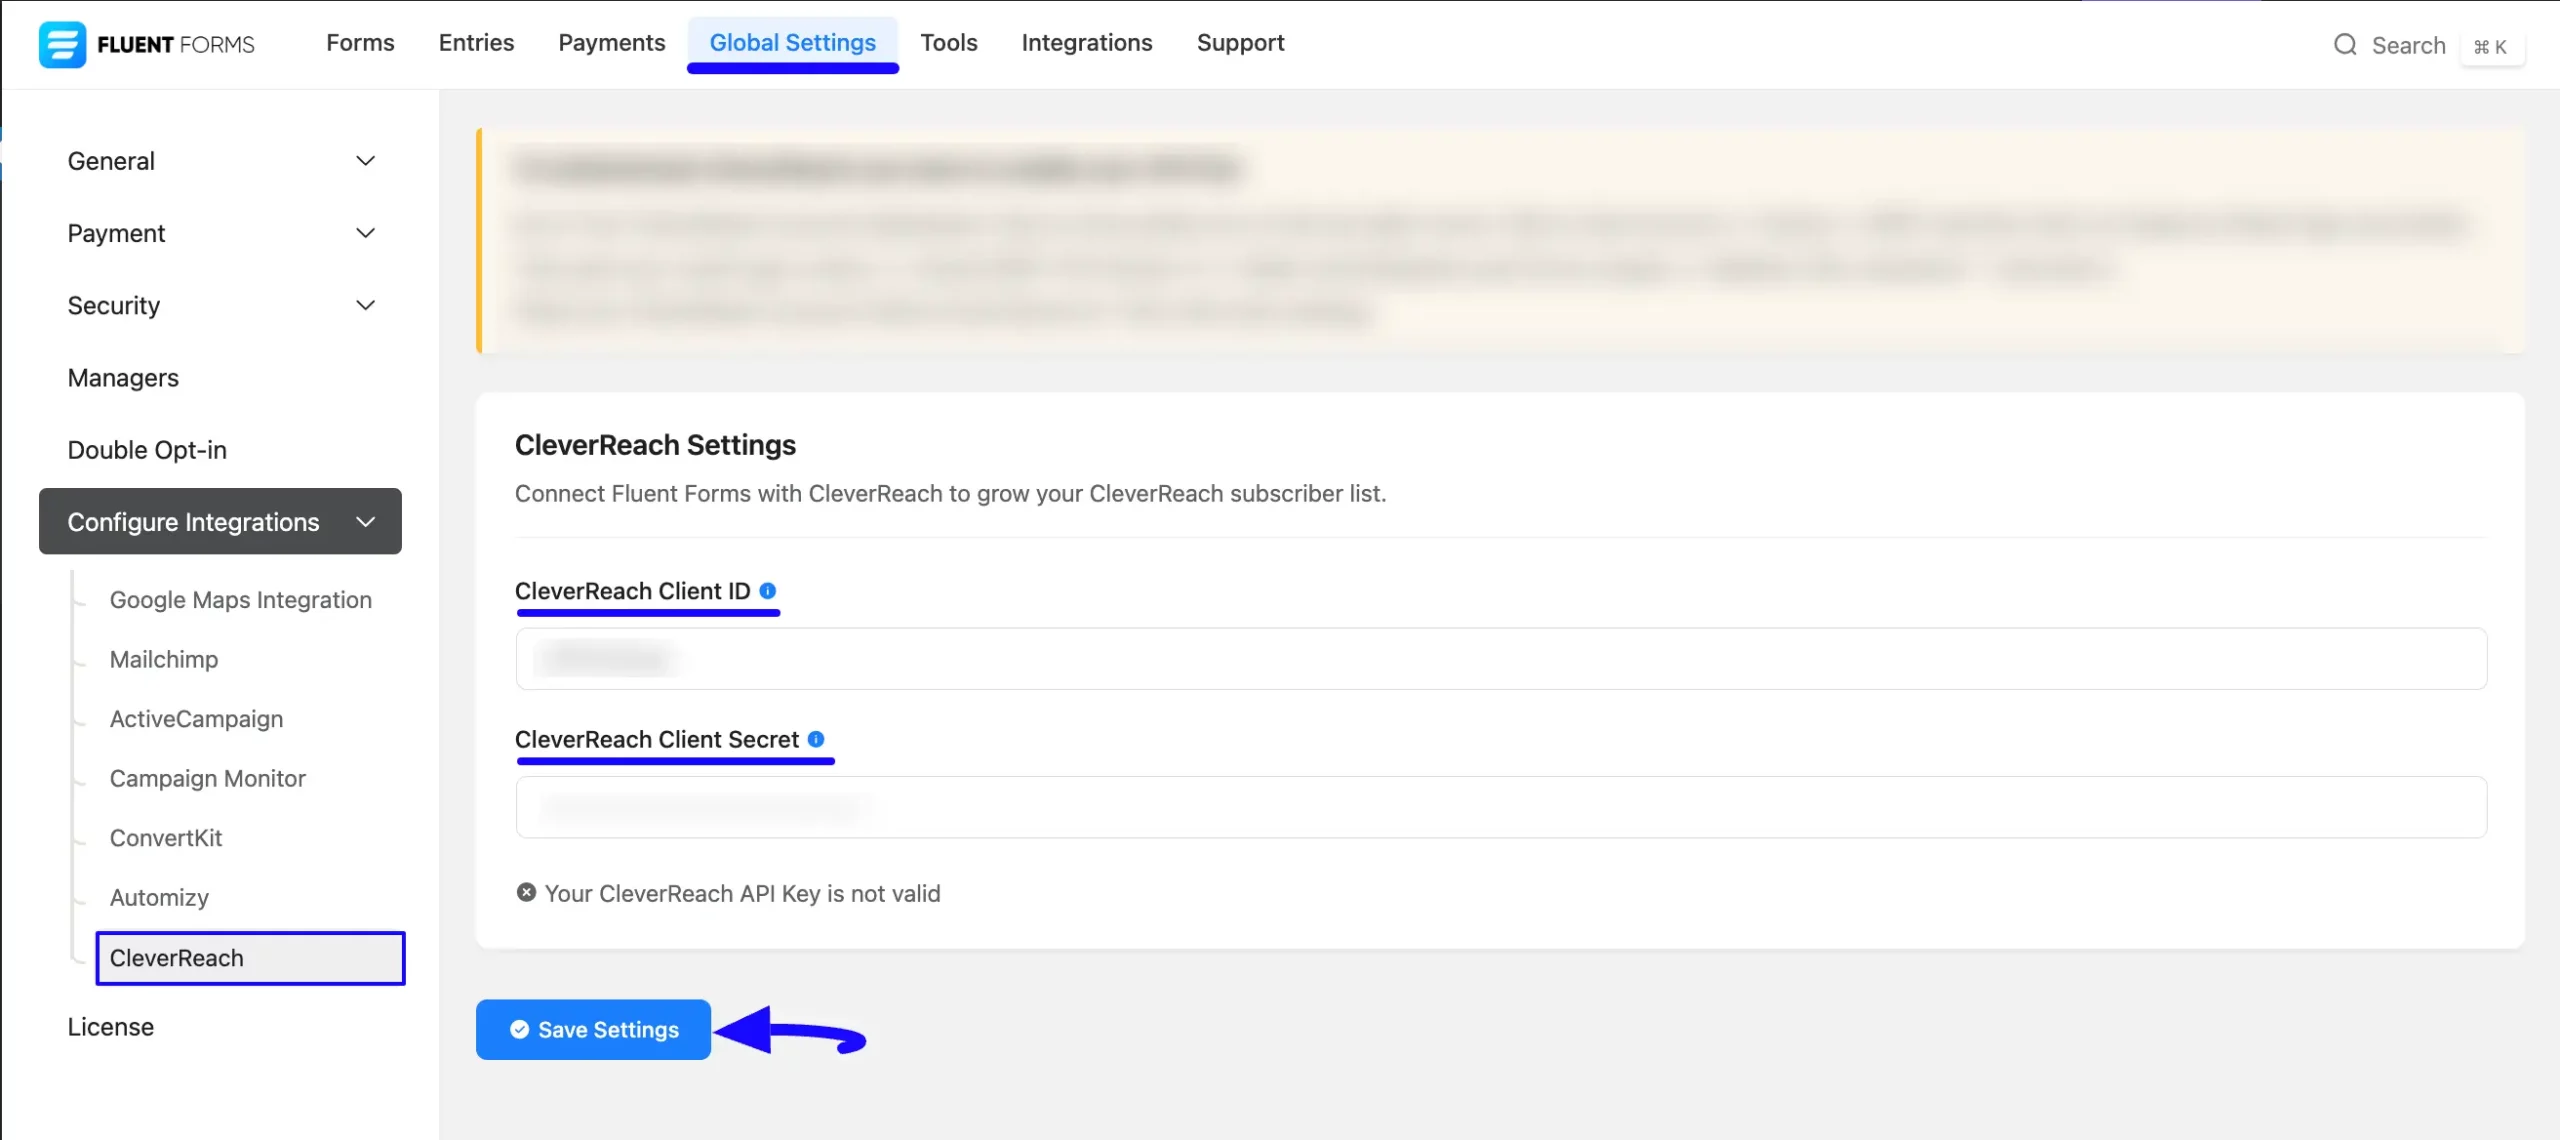Open the Managers sidebar section
Image resolution: width=2560 pixels, height=1140 pixels.
coord(123,378)
